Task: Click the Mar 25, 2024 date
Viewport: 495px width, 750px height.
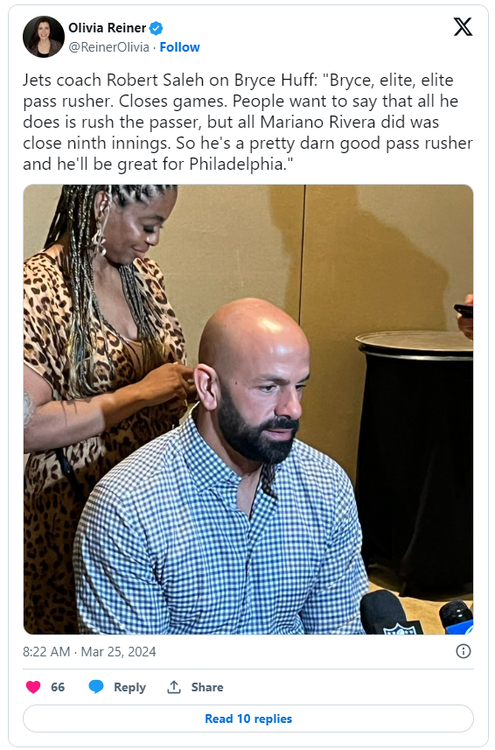Action: tap(119, 651)
